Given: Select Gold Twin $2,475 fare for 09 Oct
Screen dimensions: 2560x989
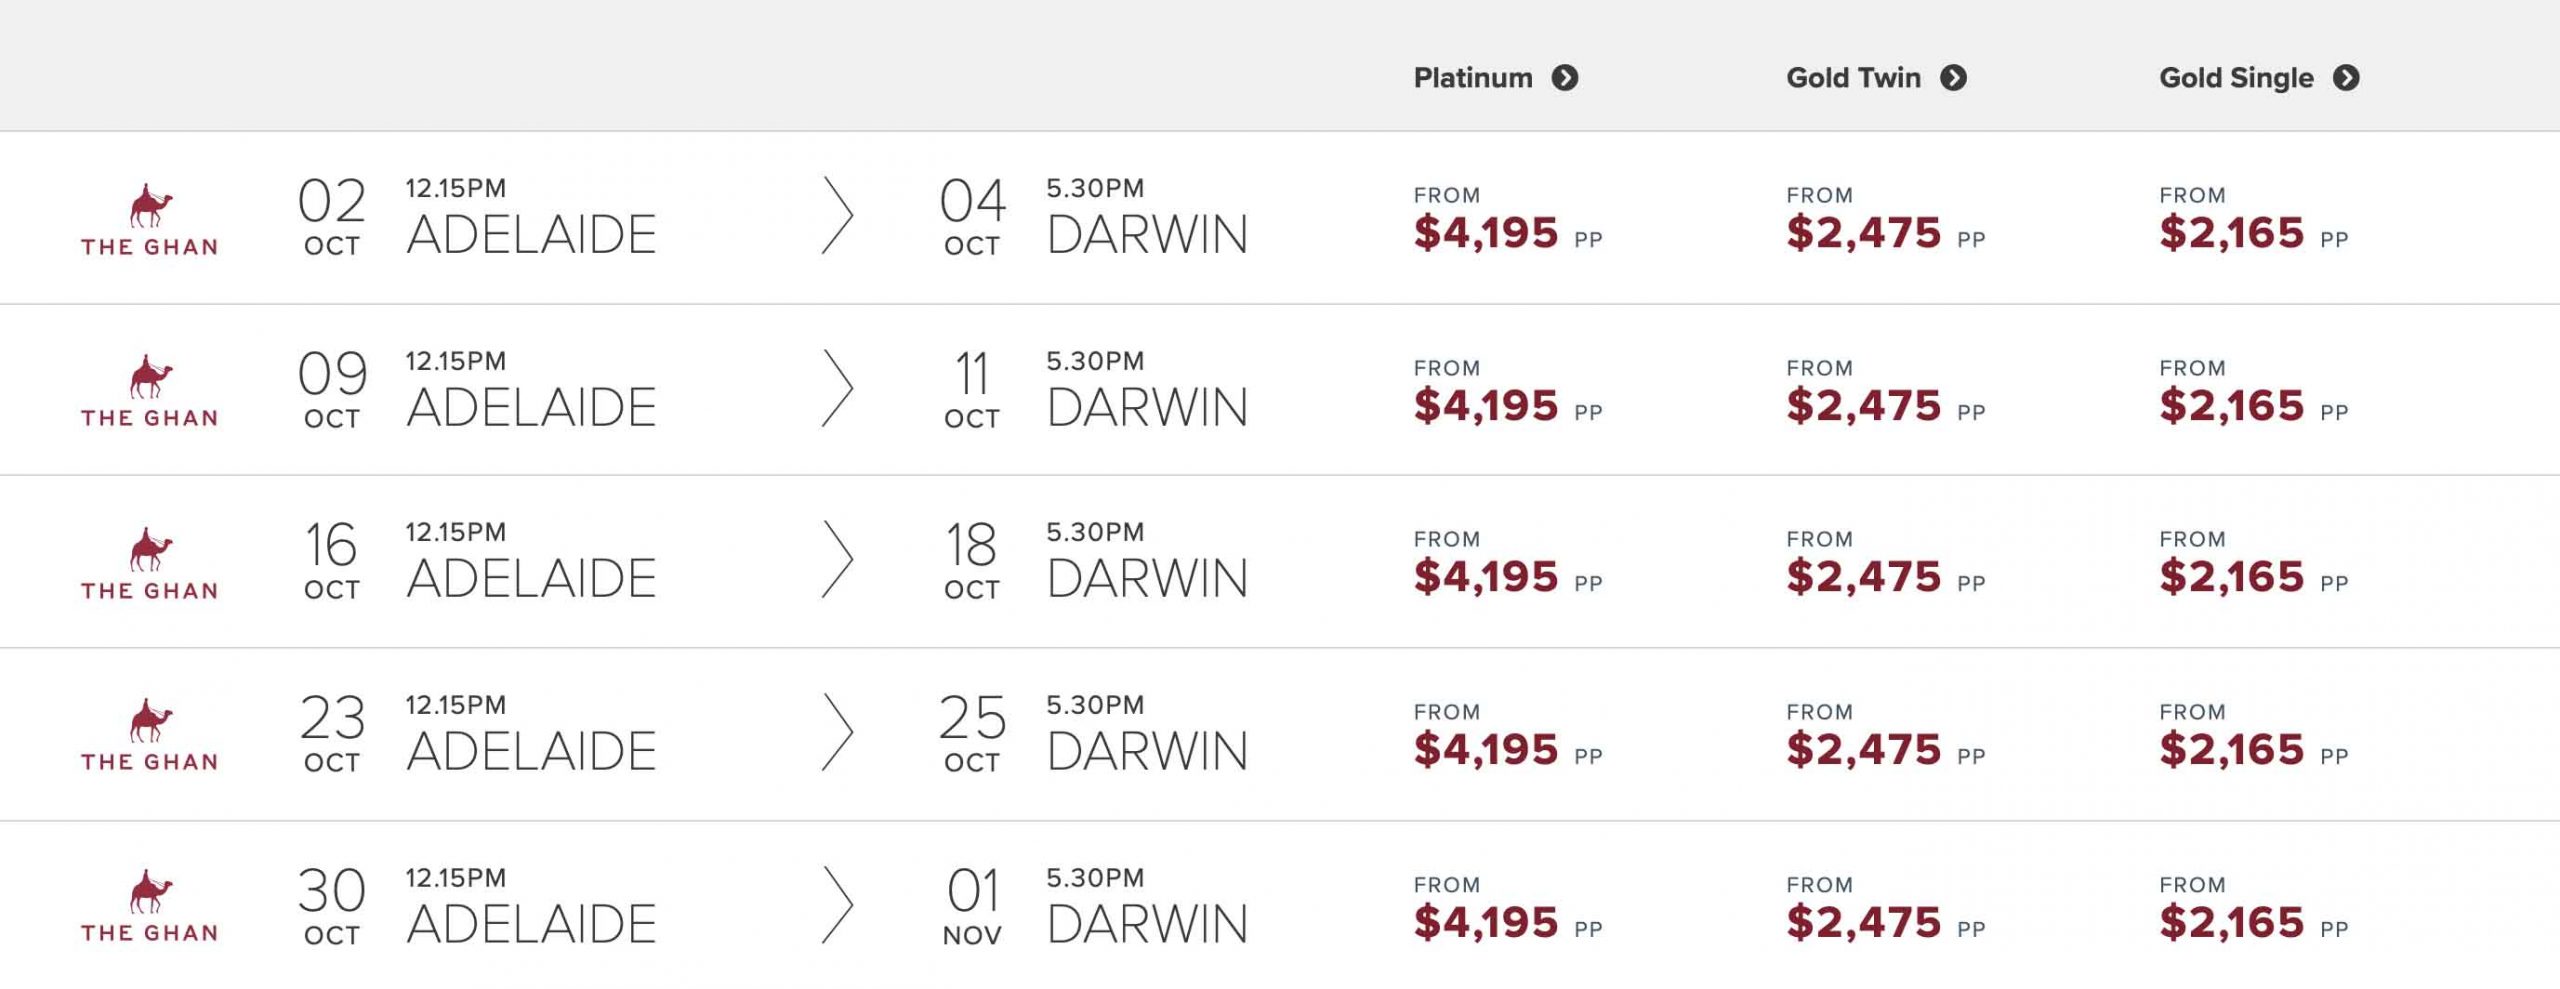Looking at the screenshot, I should [1863, 406].
